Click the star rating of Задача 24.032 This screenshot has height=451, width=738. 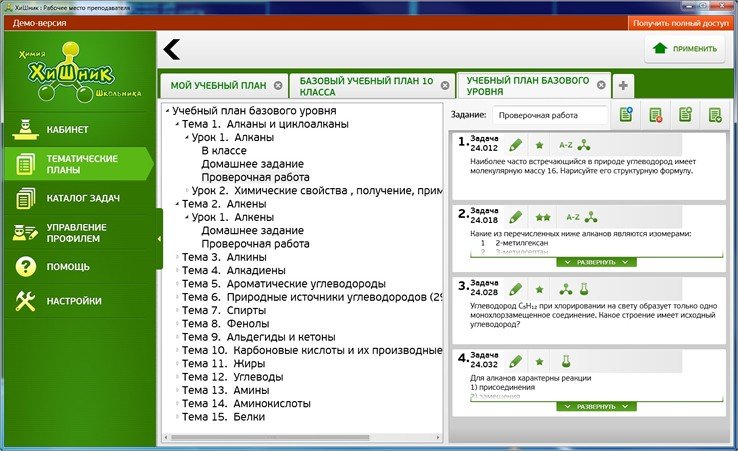point(539,362)
